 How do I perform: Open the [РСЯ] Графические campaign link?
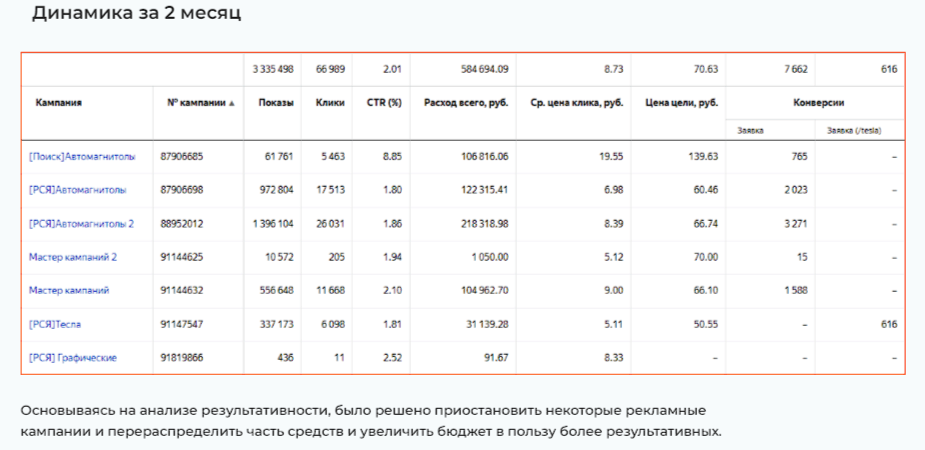(x=73, y=358)
